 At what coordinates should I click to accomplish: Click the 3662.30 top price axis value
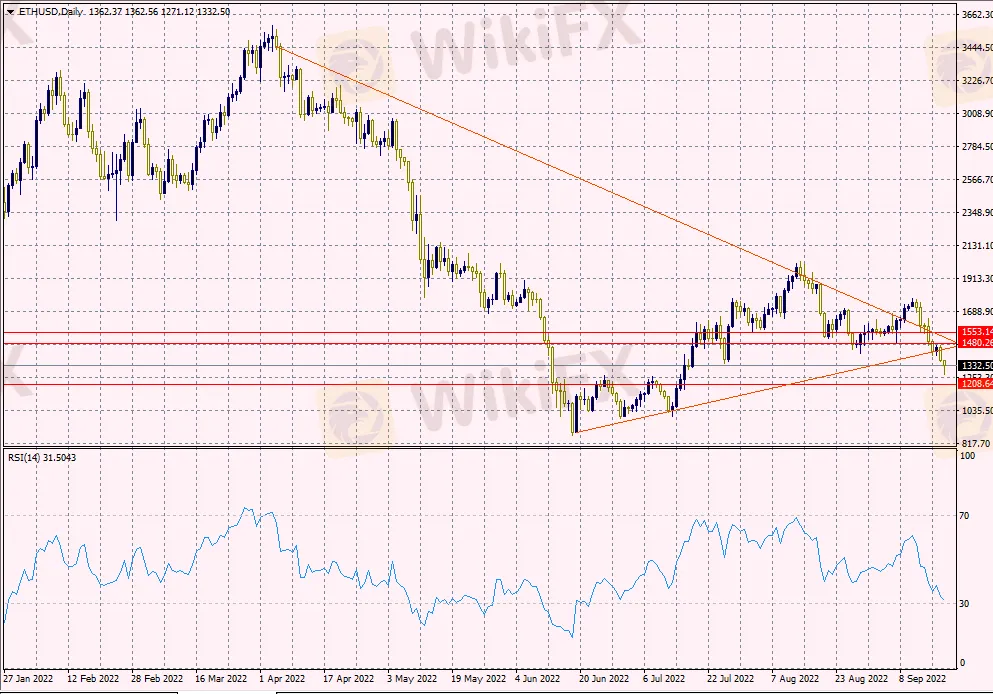tap(975, 15)
